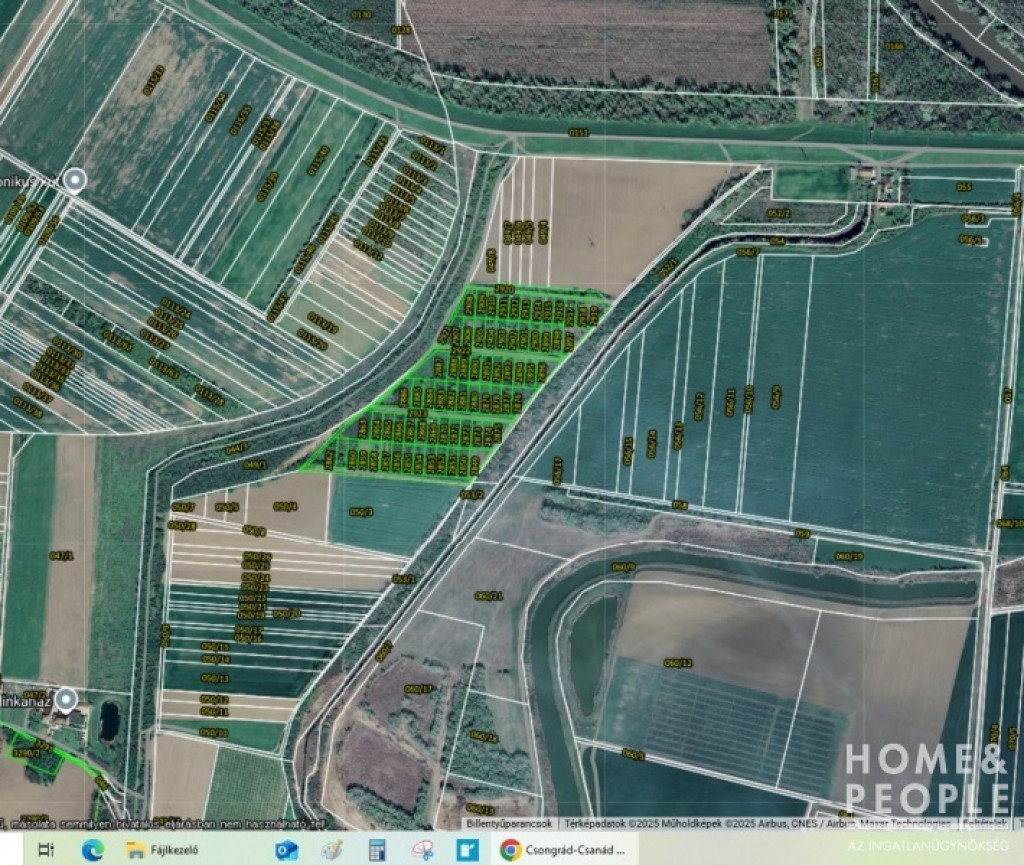The height and width of the screenshot is (865, 1024).
Task: Click the 'Feltételek' terms link on map
Action: [984, 824]
